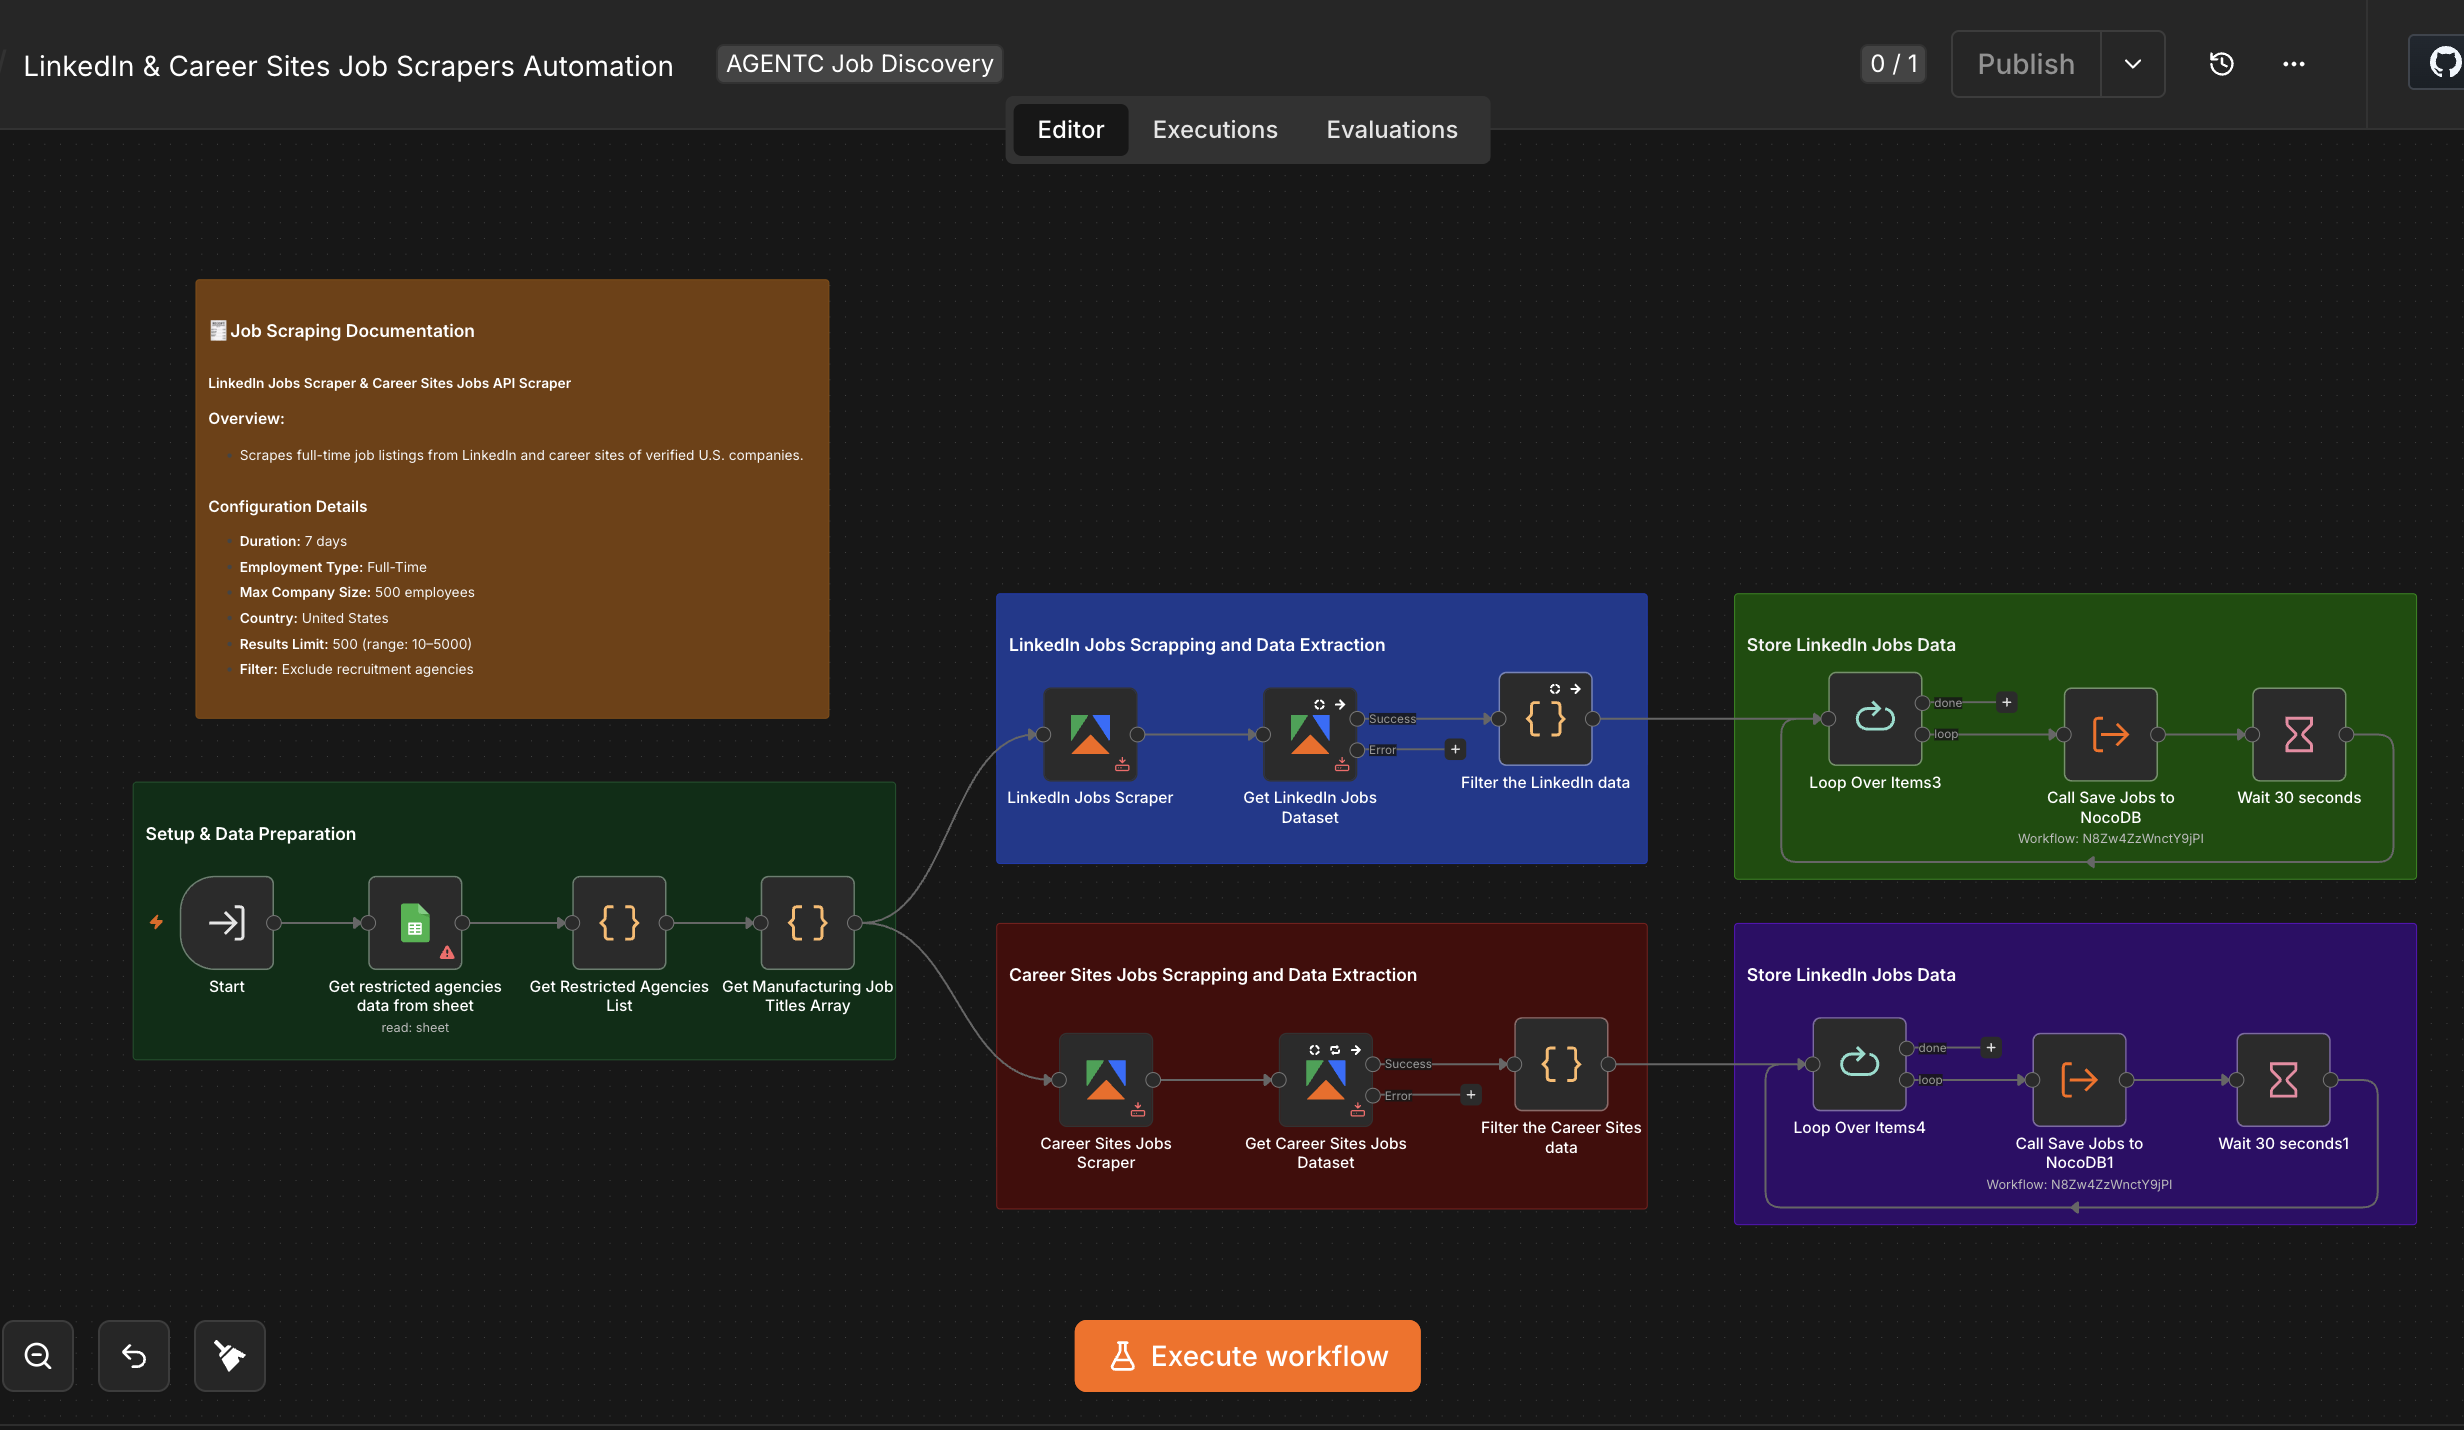Image resolution: width=2464 pixels, height=1430 pixels.
Task: Add node on Get LinkedIn Jobs Dataset Error output
Action: [x=1455, y=749]
